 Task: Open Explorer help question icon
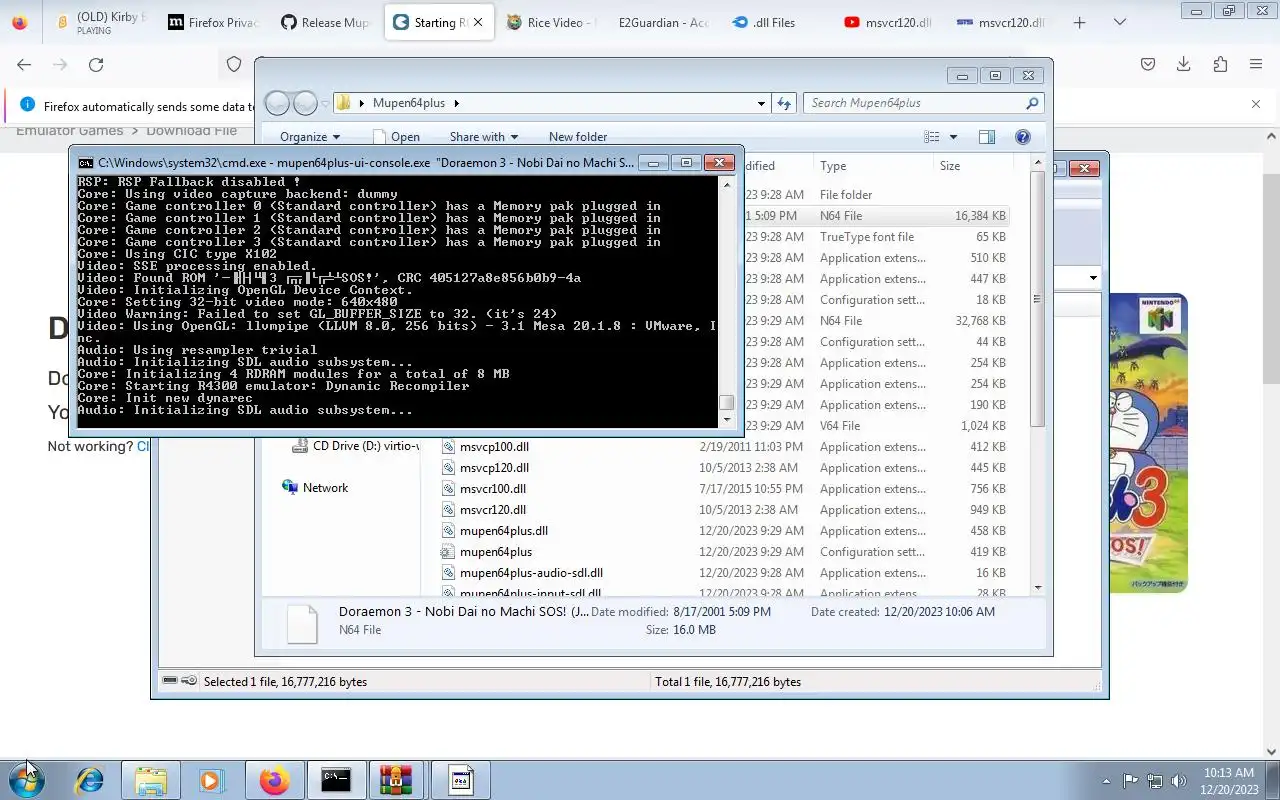coord(1023,137)
